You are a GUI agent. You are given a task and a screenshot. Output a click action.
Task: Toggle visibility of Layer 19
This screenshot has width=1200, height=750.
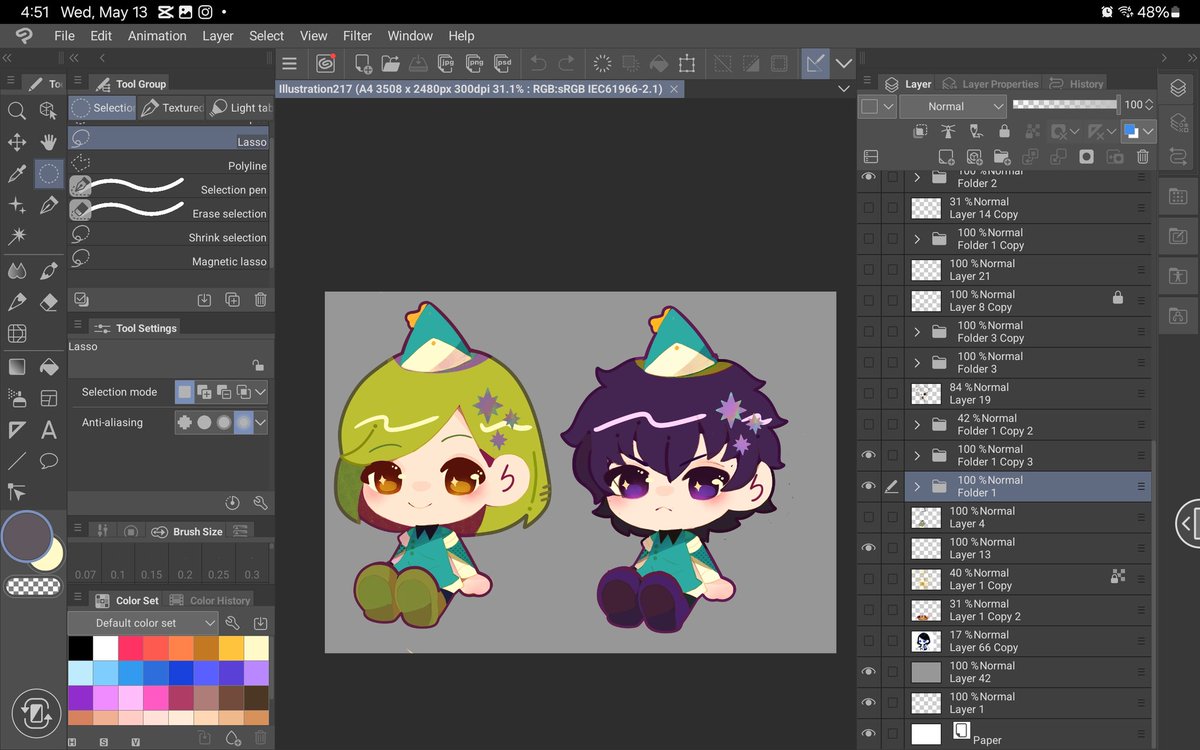coord(868,394)
